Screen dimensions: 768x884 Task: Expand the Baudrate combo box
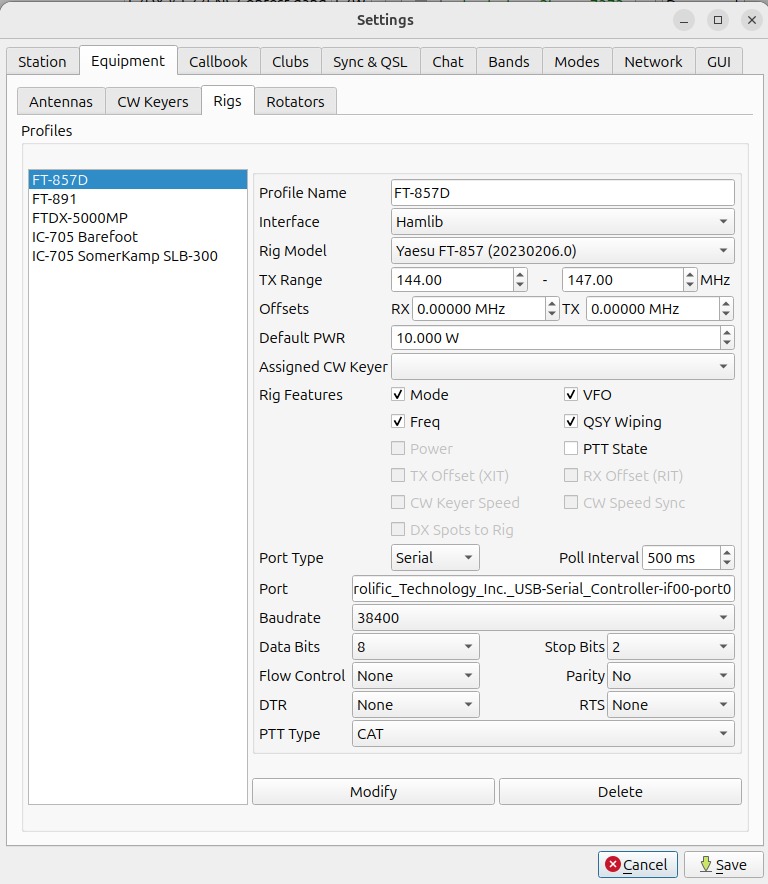point(543,618)
